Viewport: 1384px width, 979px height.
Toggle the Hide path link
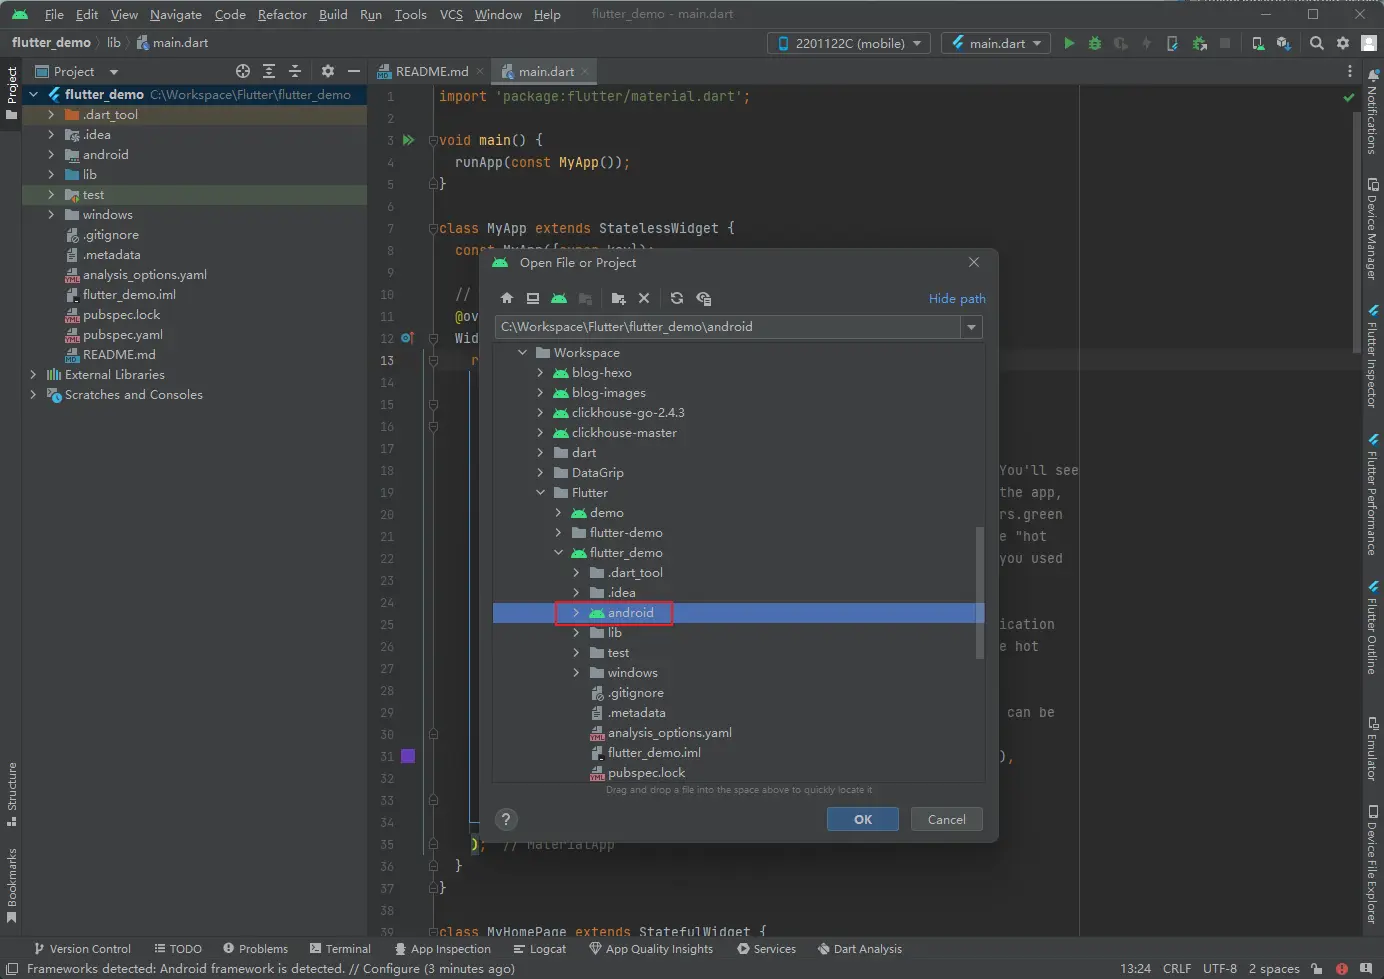coord(957,298)
